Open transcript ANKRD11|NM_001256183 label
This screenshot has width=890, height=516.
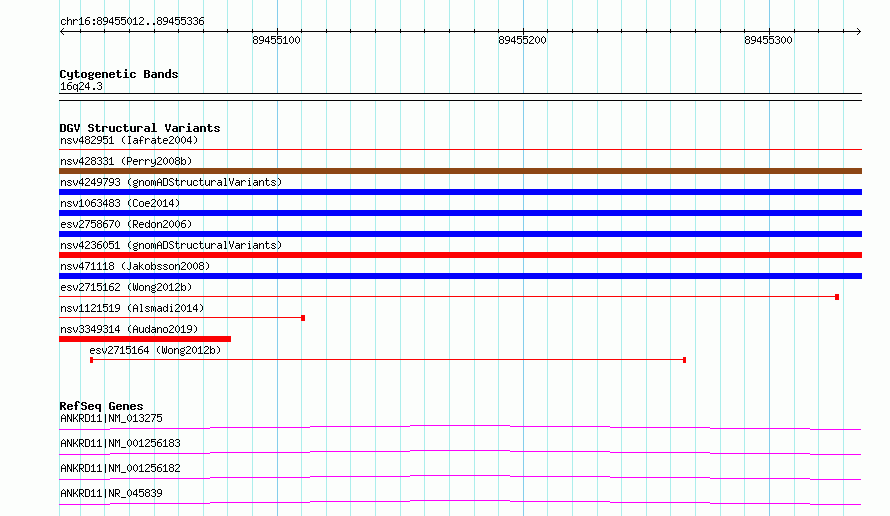coord(120,443)
